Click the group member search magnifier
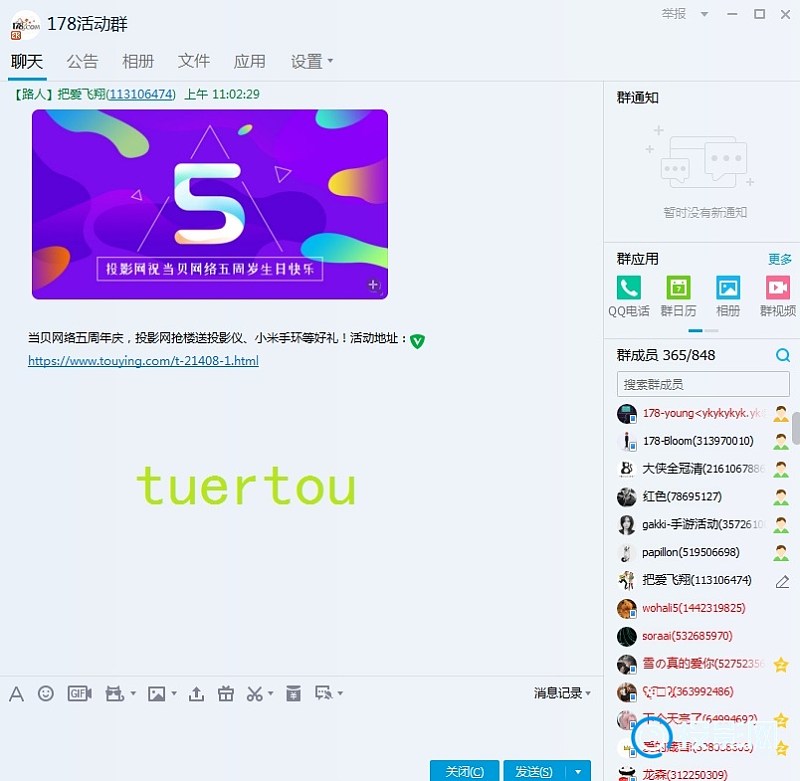The width and height of the screenshot is (800, 781). 783,355
